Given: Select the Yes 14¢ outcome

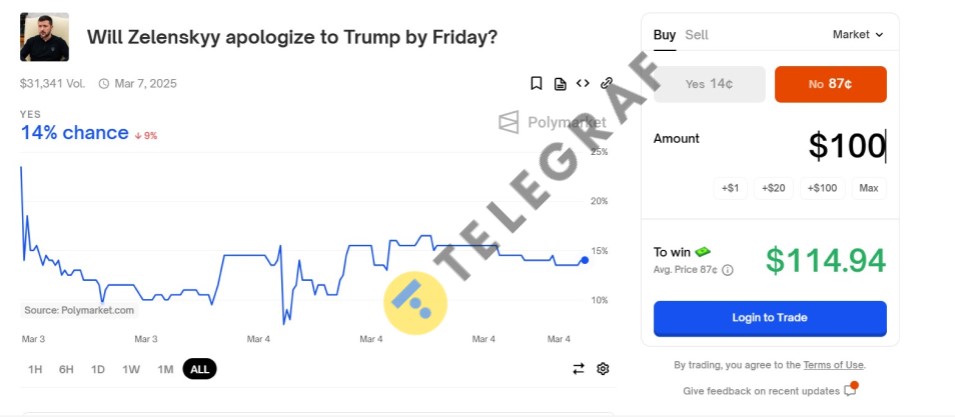Looking at the screenshot, I should click(x=709, y=84).
